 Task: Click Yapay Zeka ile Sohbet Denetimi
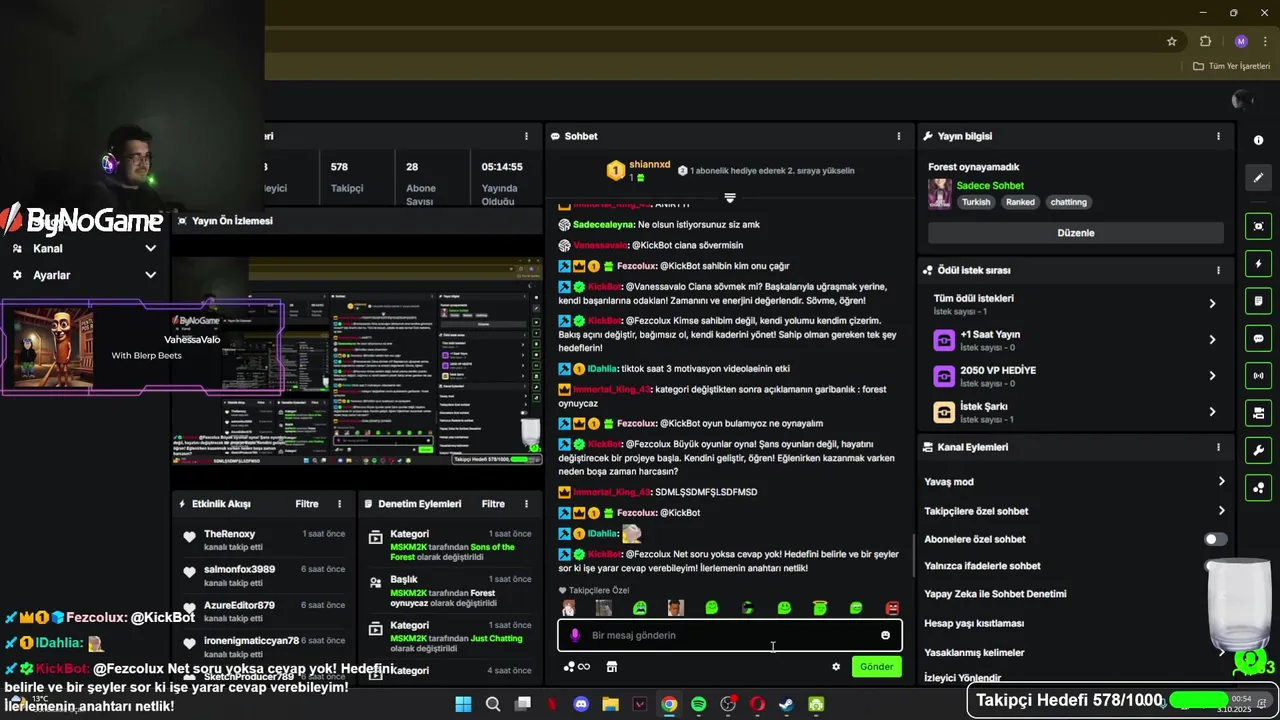(995, 594)
